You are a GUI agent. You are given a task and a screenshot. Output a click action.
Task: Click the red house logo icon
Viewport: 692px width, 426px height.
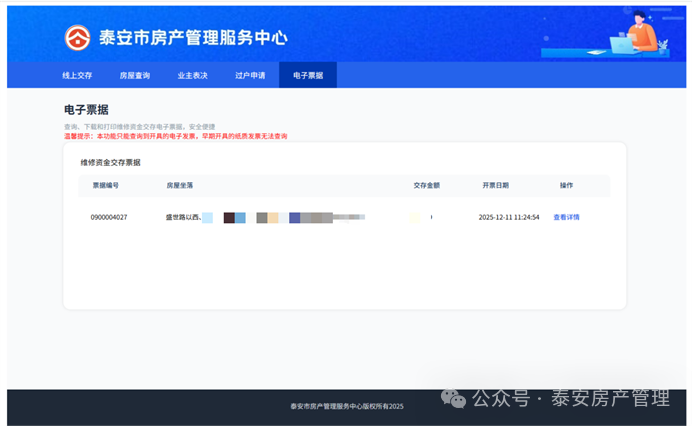tap(77, 37)
